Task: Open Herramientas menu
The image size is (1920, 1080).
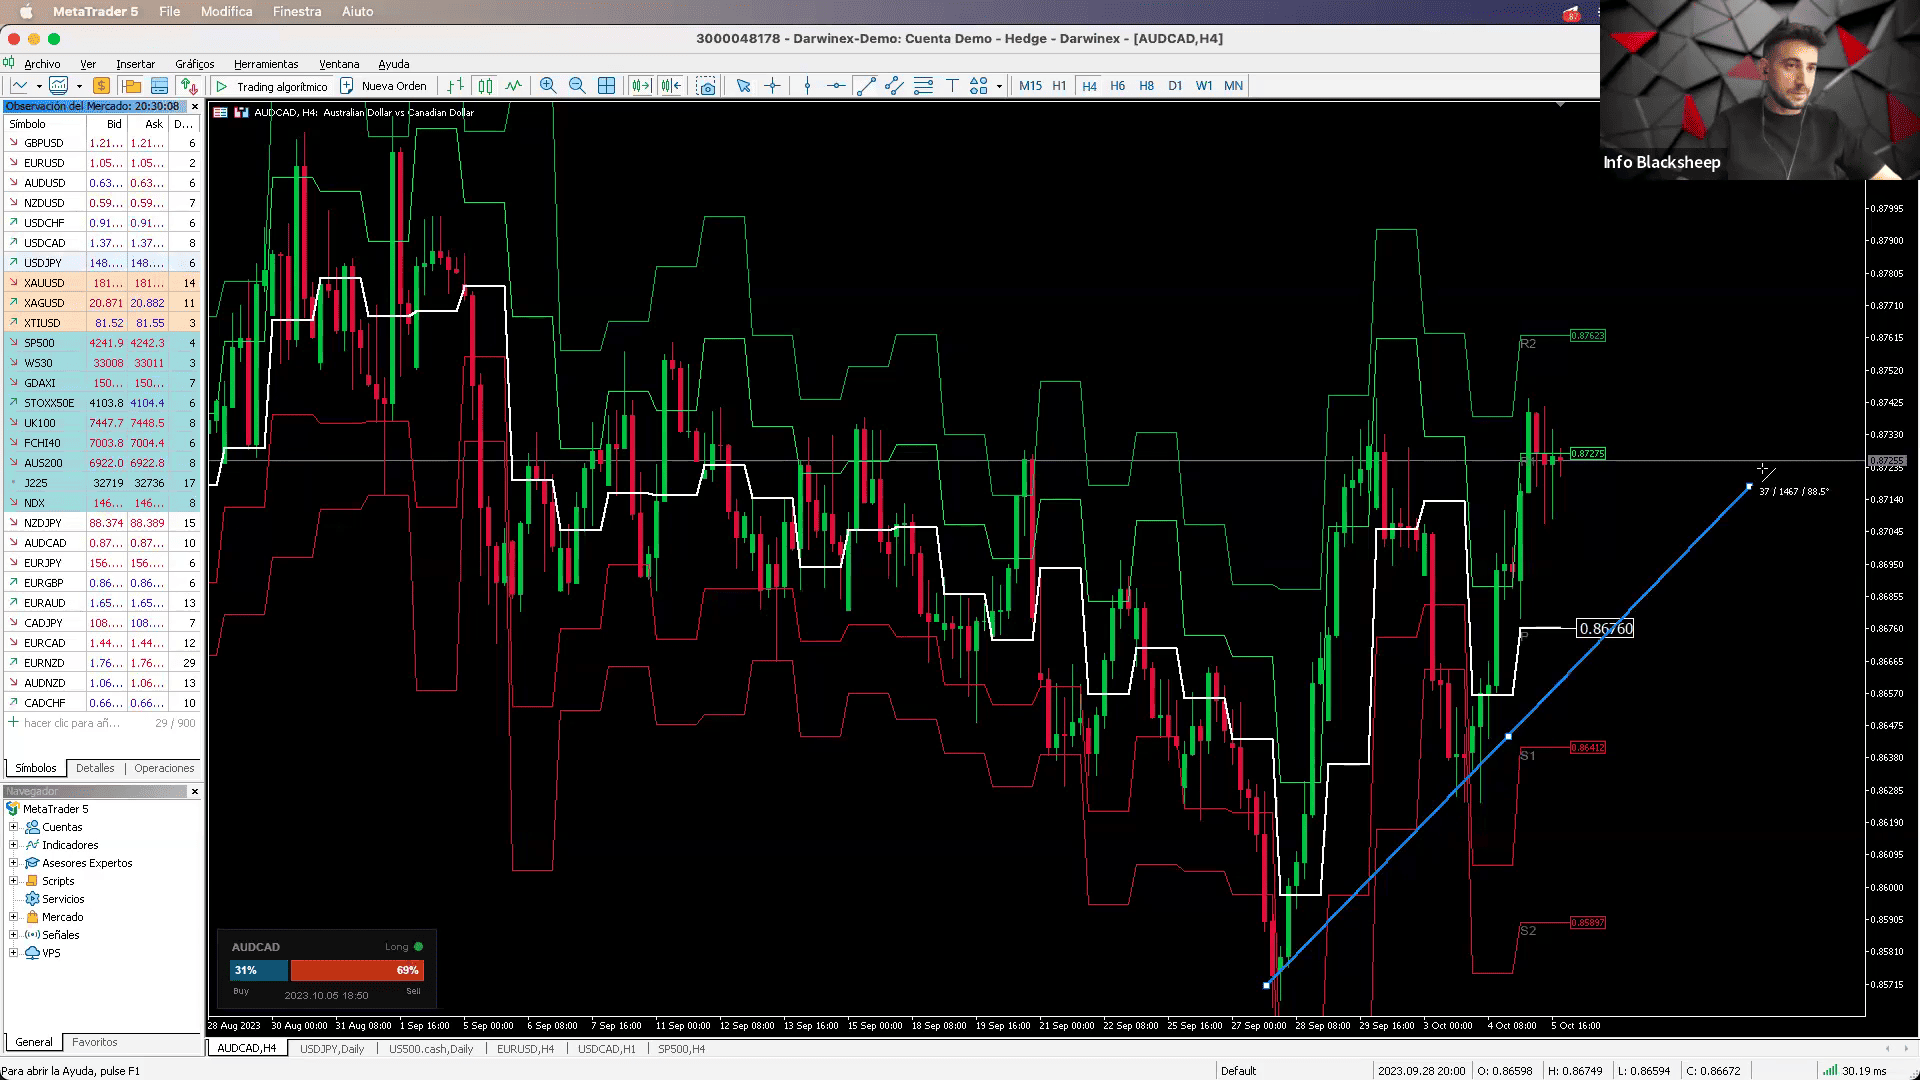Action: 265,64
